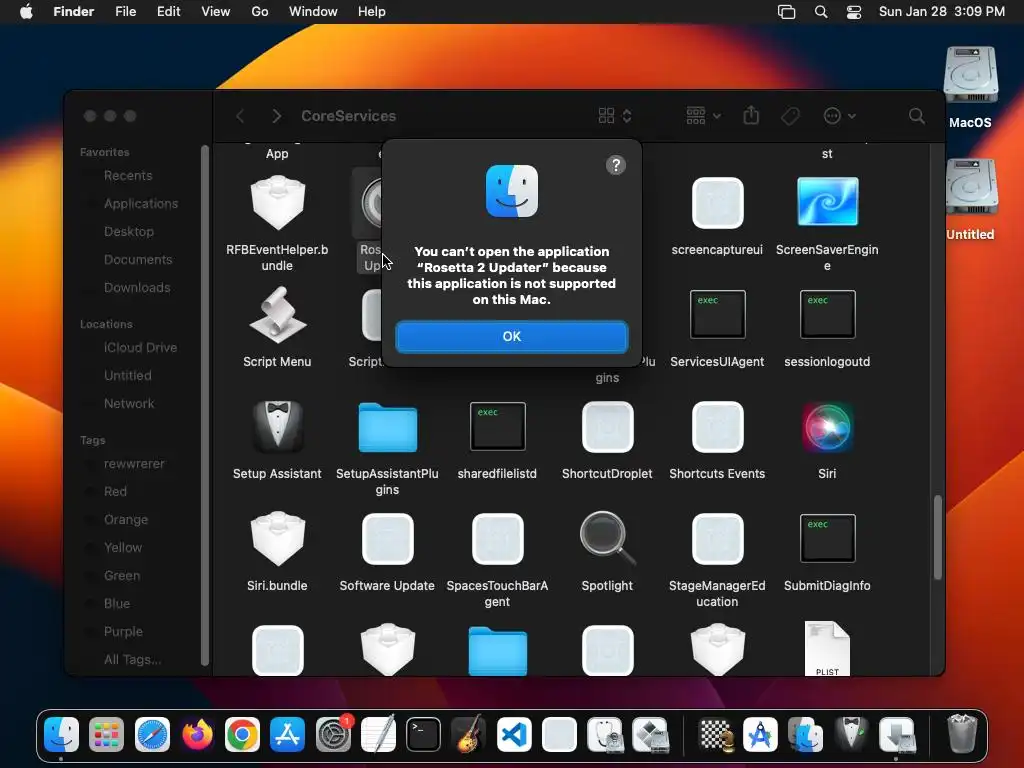Open the icon view switcher dropdown
Viewport: 1024px width, 768px height.
(x=615, y=116)
